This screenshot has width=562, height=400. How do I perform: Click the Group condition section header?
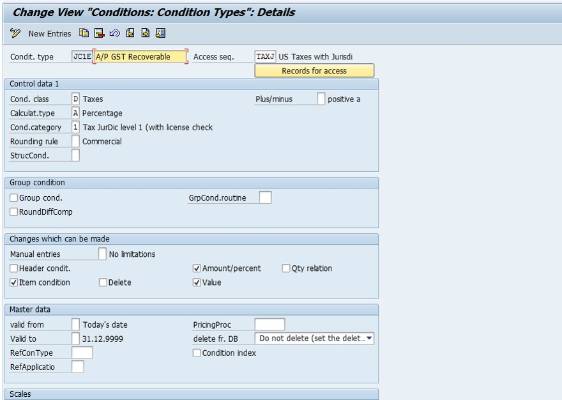(x=191, y=182)
